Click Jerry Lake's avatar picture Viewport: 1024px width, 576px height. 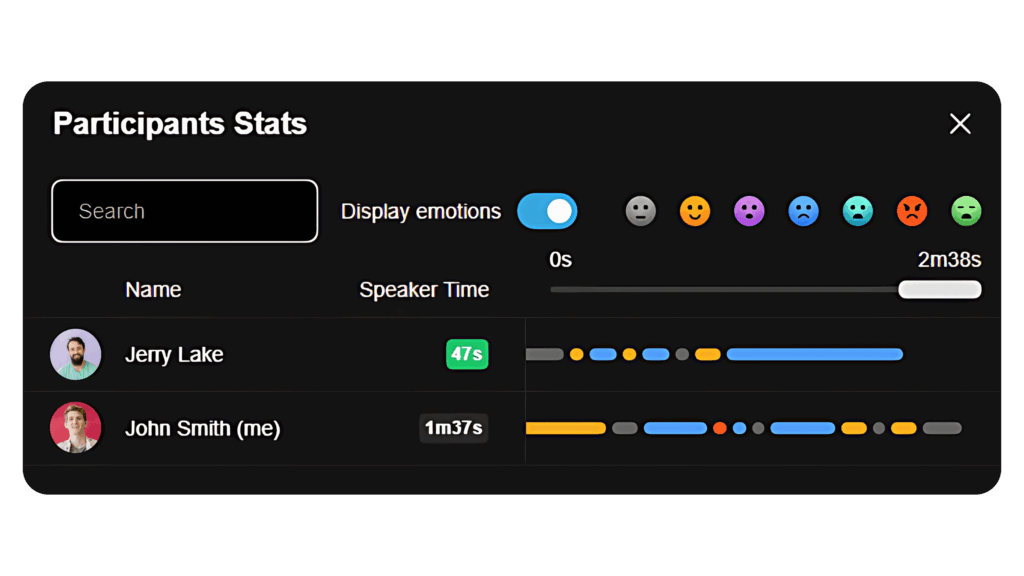click(76, 354)
